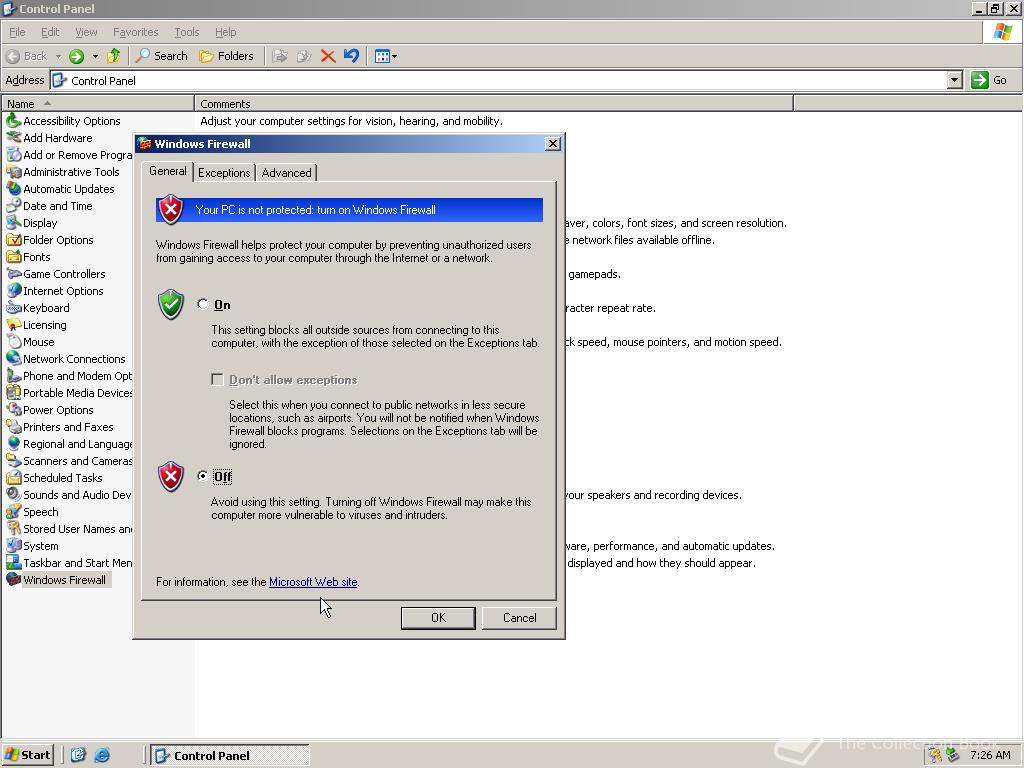This screenshot has width=1024, height=768.
Task: Open Date and Time icon
Action: tap(14, 206)
